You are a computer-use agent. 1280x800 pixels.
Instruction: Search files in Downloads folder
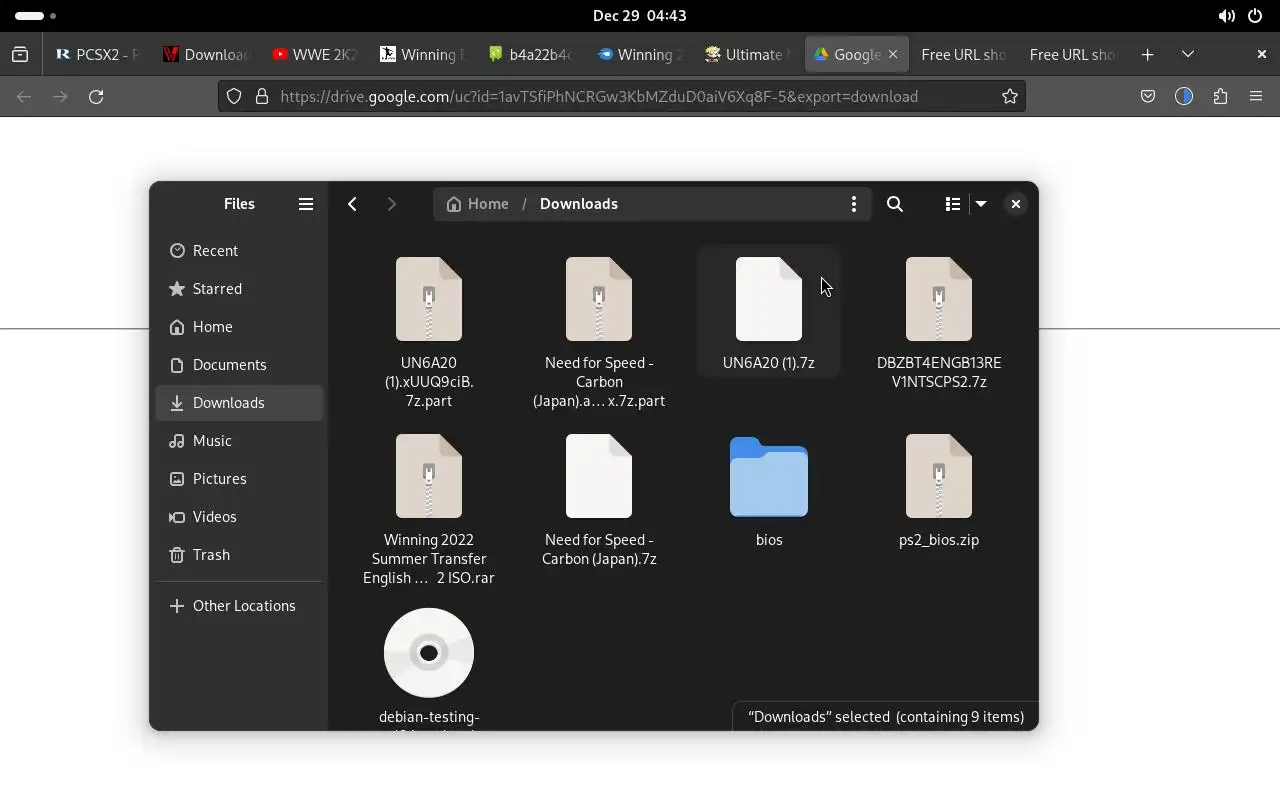[x=895, y=204]
